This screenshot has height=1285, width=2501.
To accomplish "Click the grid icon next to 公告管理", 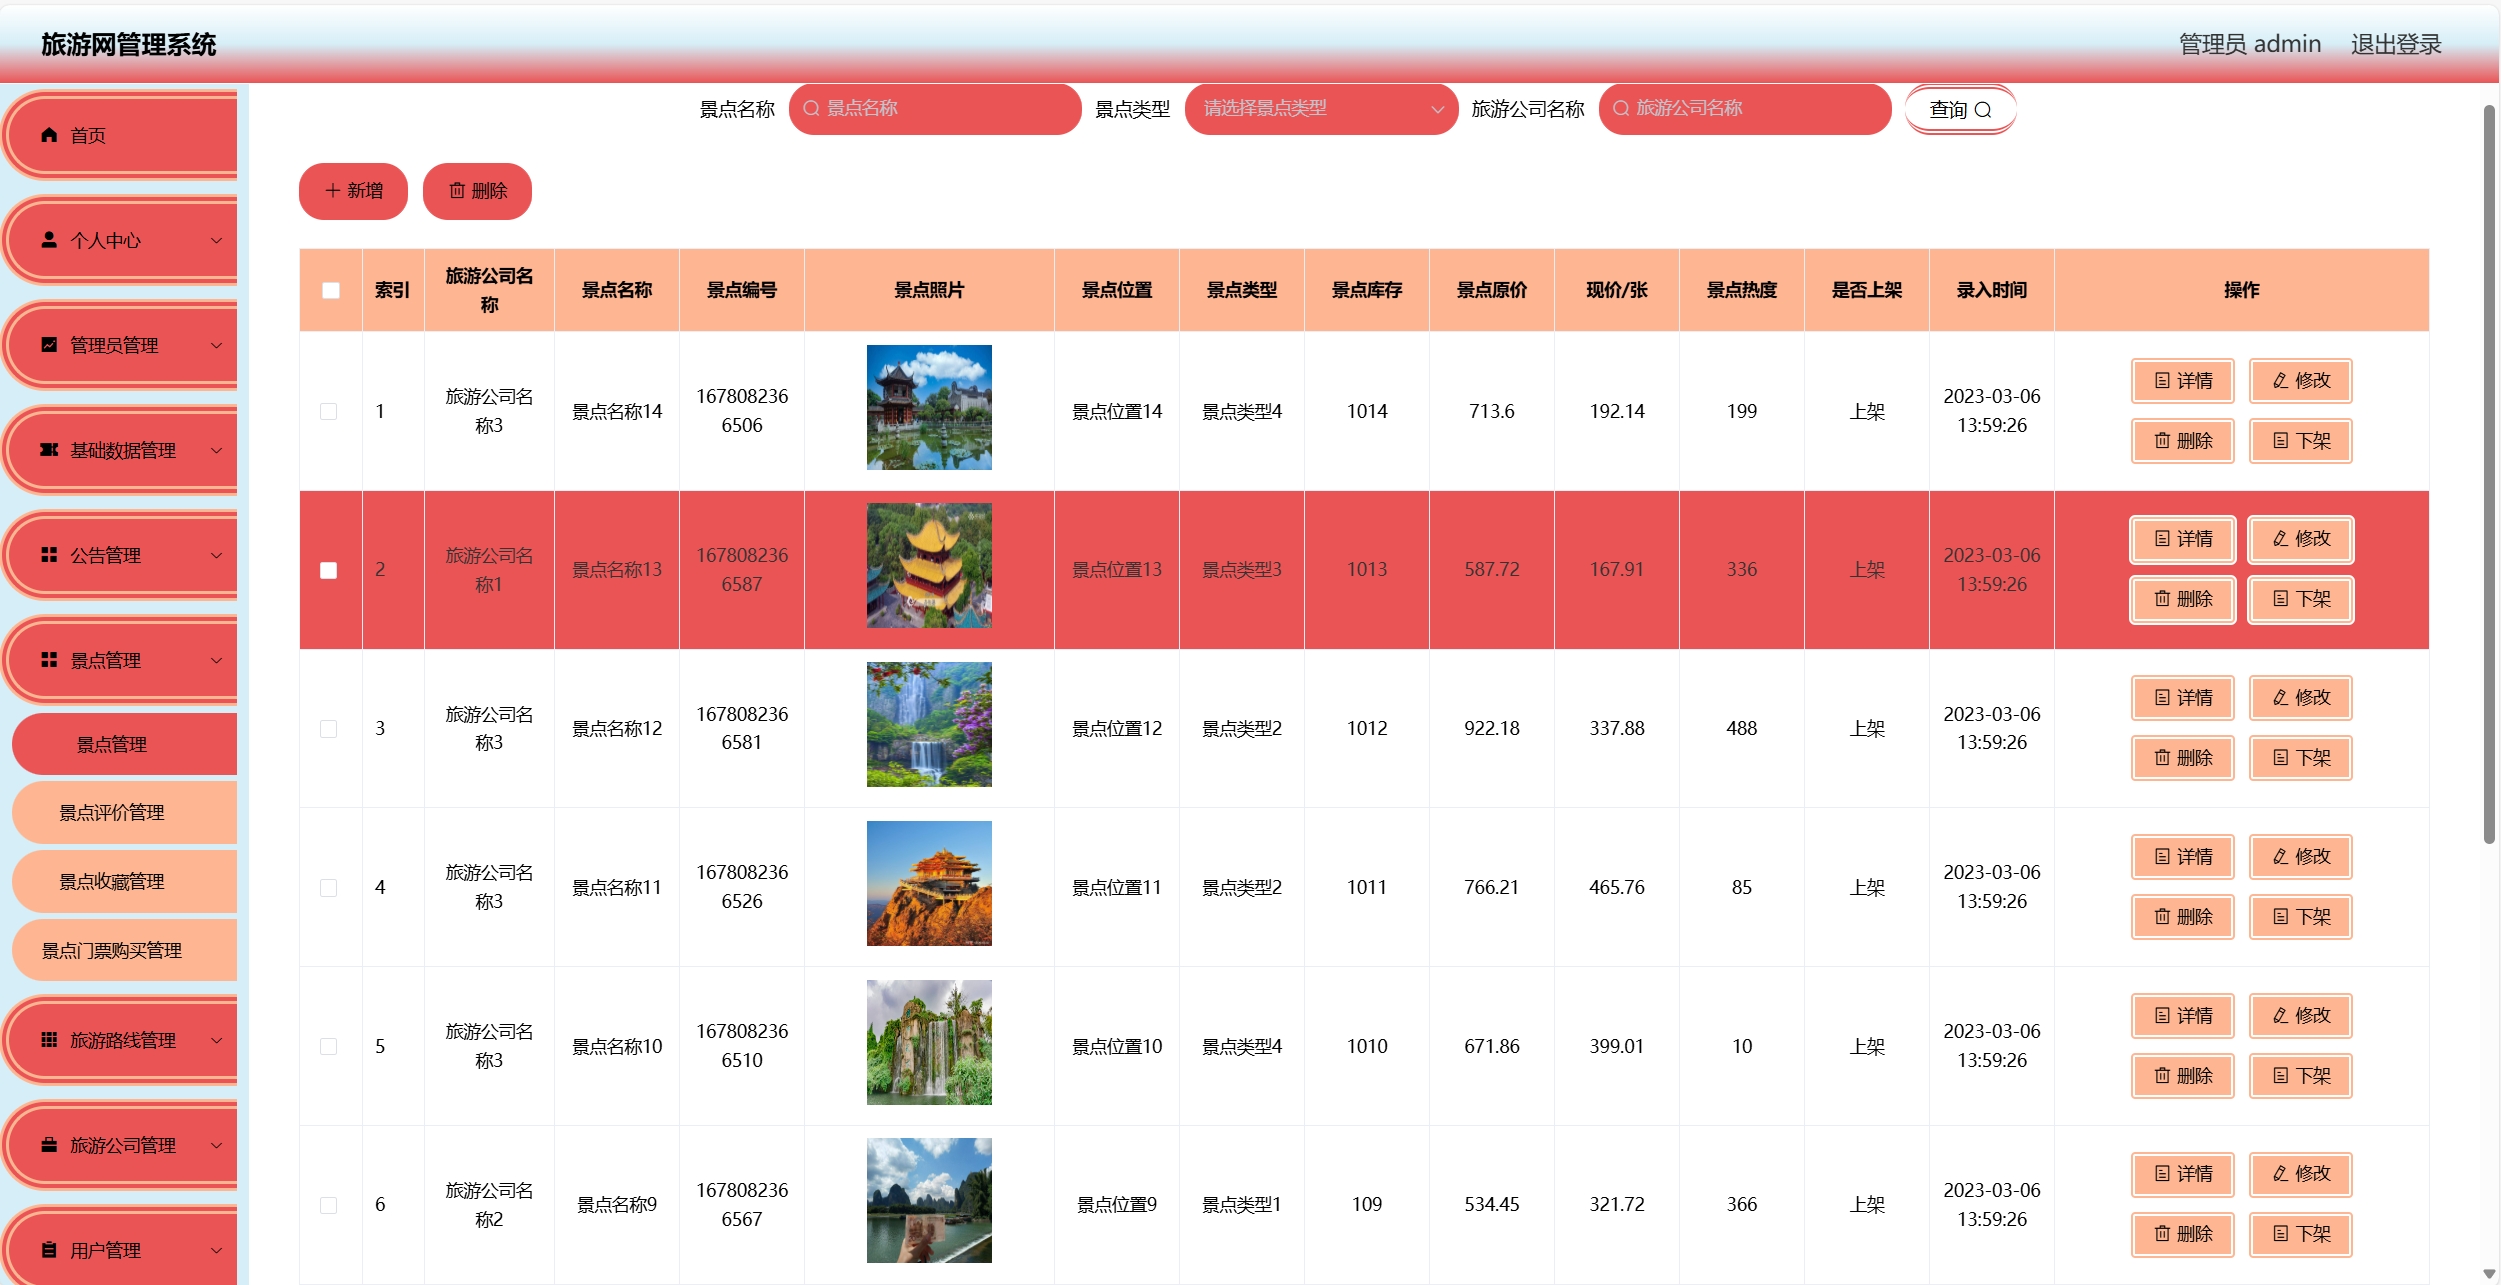I will (x=49, y=555).
